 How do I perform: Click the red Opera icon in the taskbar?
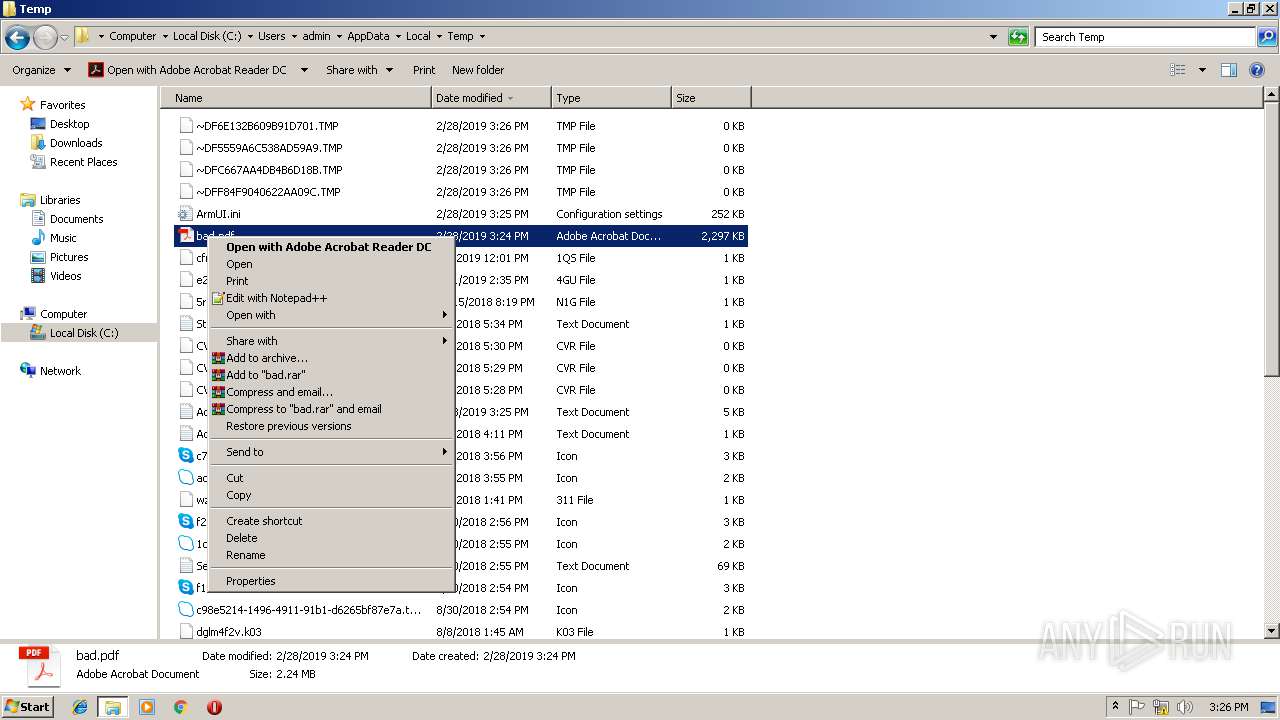pyautogui.click(x=214, y=707)
